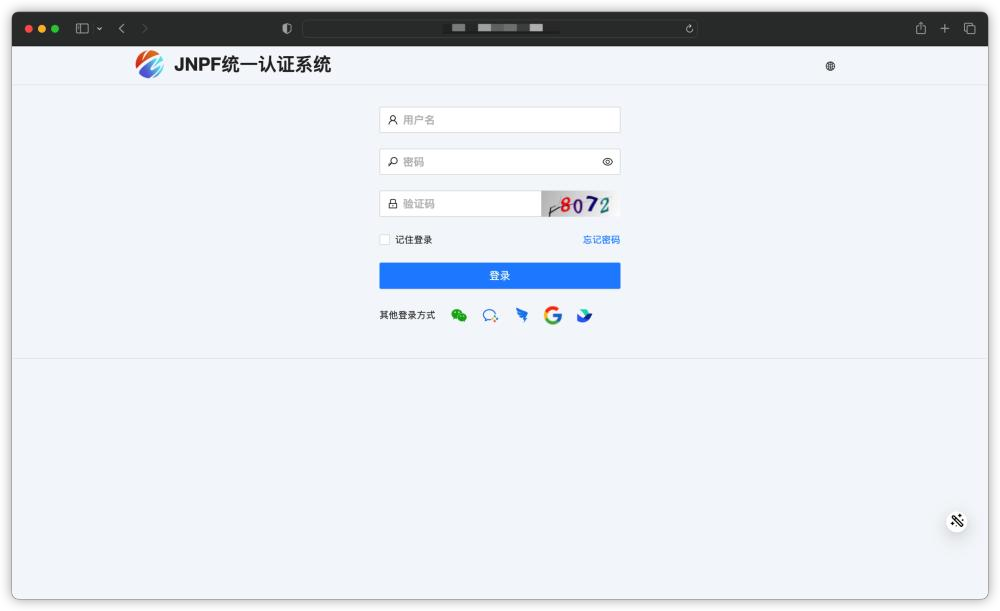Image resolution: width=1000 pixels, height=611 pixels.
Task: Toggle password visibility eye icon
Action: point(605,161)
